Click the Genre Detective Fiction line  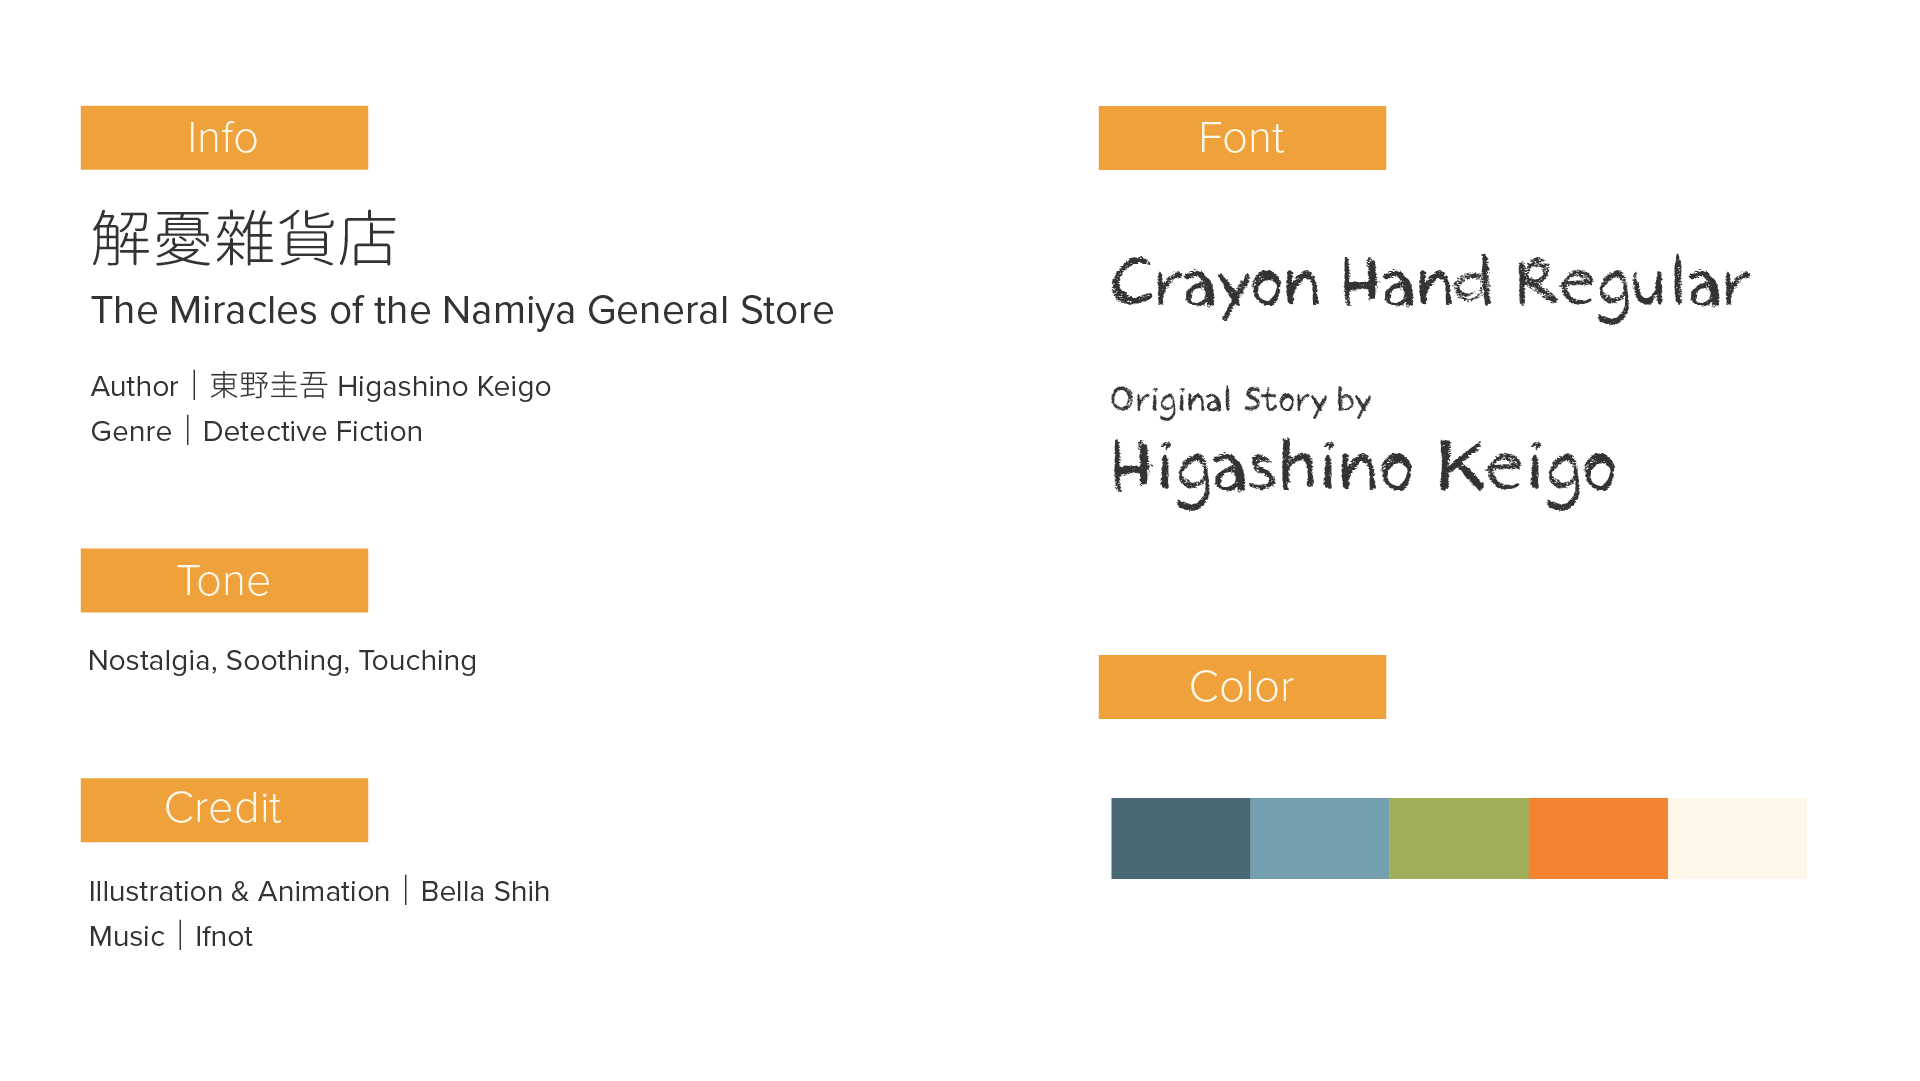[x=256, y=431]
